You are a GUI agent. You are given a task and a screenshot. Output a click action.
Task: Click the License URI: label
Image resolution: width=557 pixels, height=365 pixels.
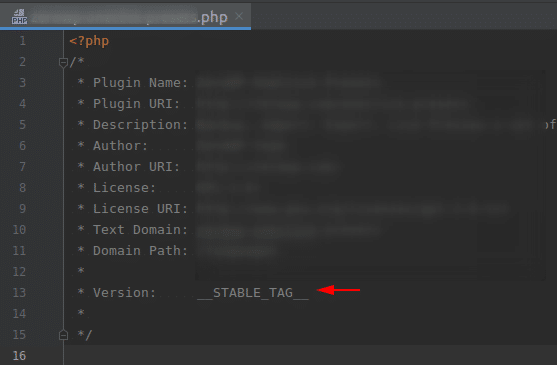(x=140, y=209)
